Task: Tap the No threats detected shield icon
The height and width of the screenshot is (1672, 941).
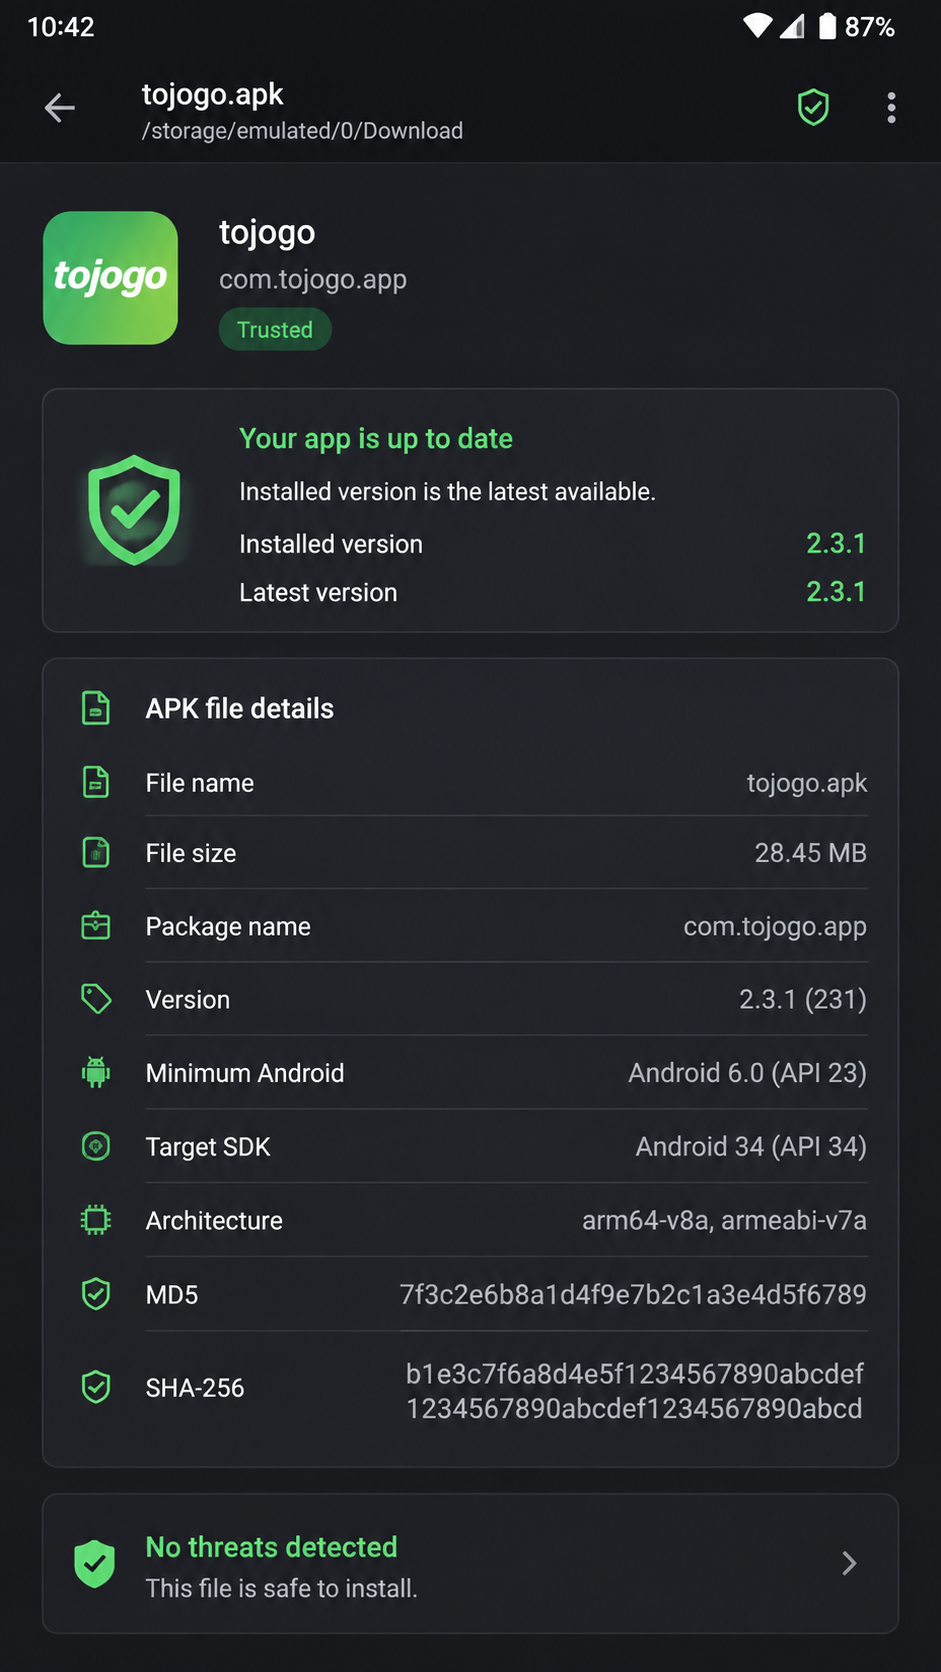Action: [x=95, y=1563]
